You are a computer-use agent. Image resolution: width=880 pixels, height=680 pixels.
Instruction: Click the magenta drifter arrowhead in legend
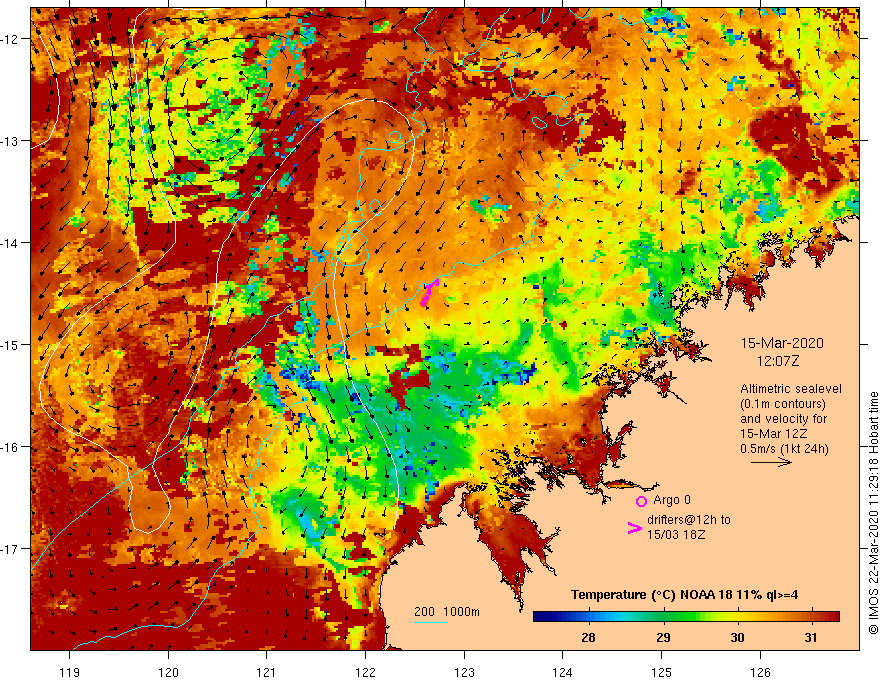(x=634, y=527)
